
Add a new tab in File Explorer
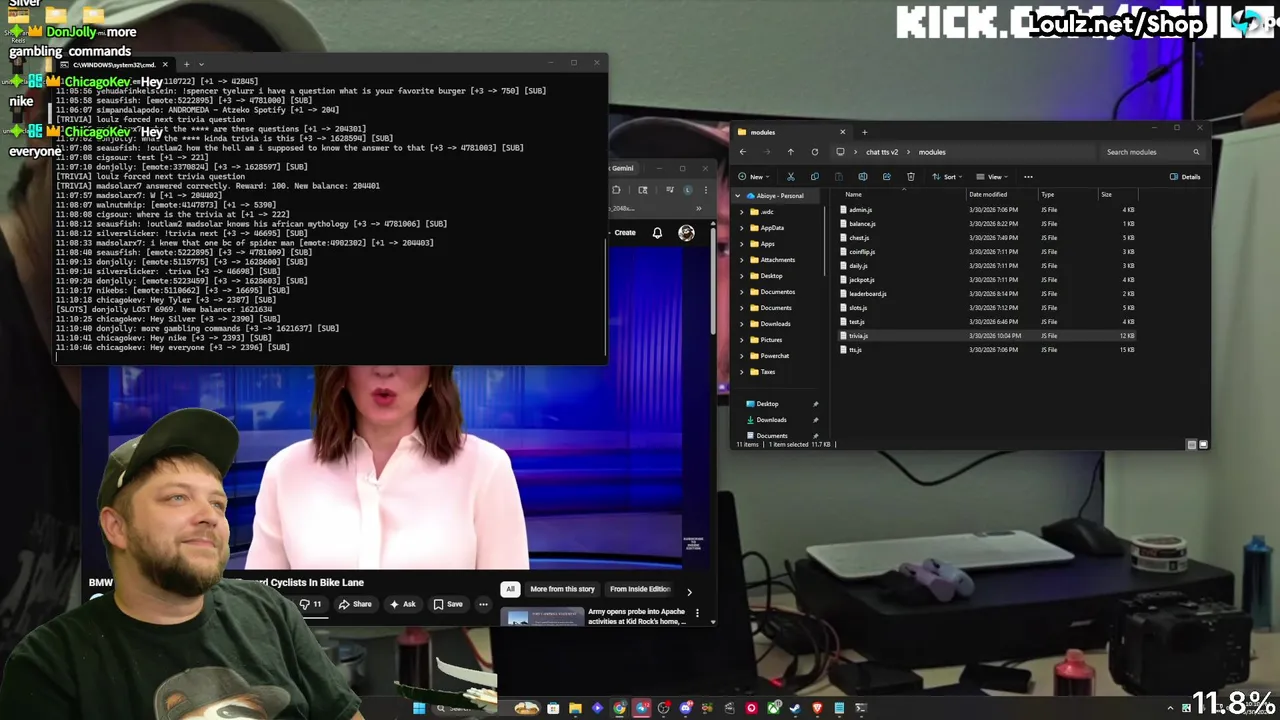864,132
